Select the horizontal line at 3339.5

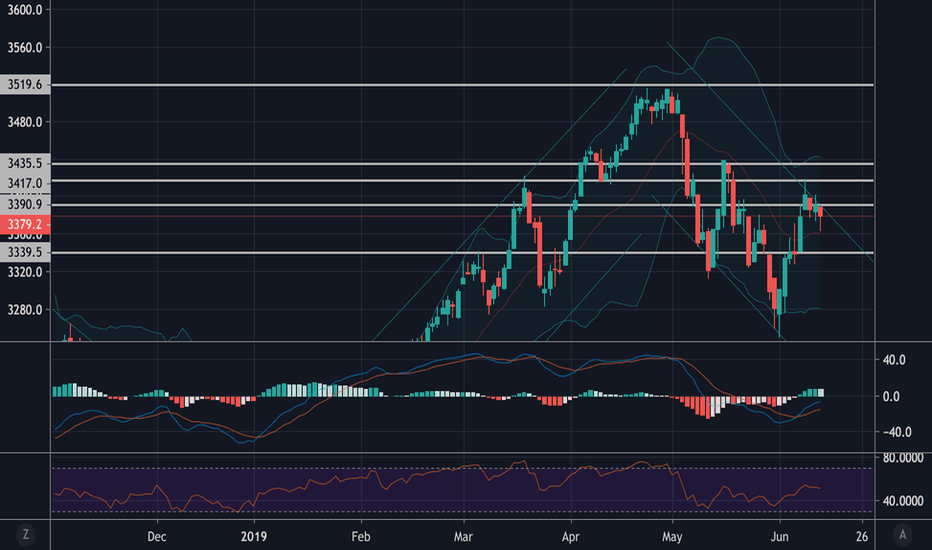point(462,253)
